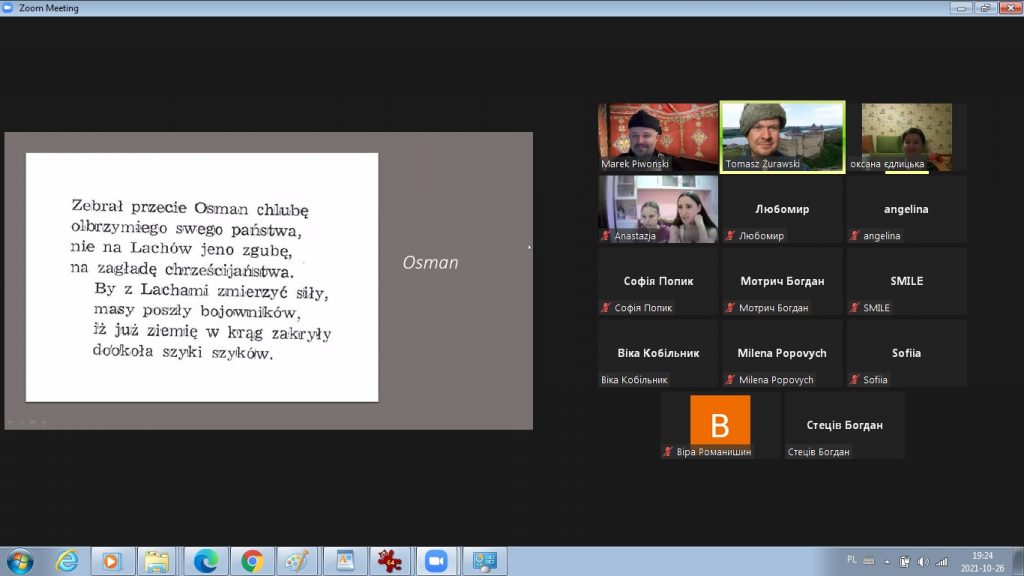1024x576 pixels.
Task: Open Zoom from the taskbar
Action: pos(435,561)
